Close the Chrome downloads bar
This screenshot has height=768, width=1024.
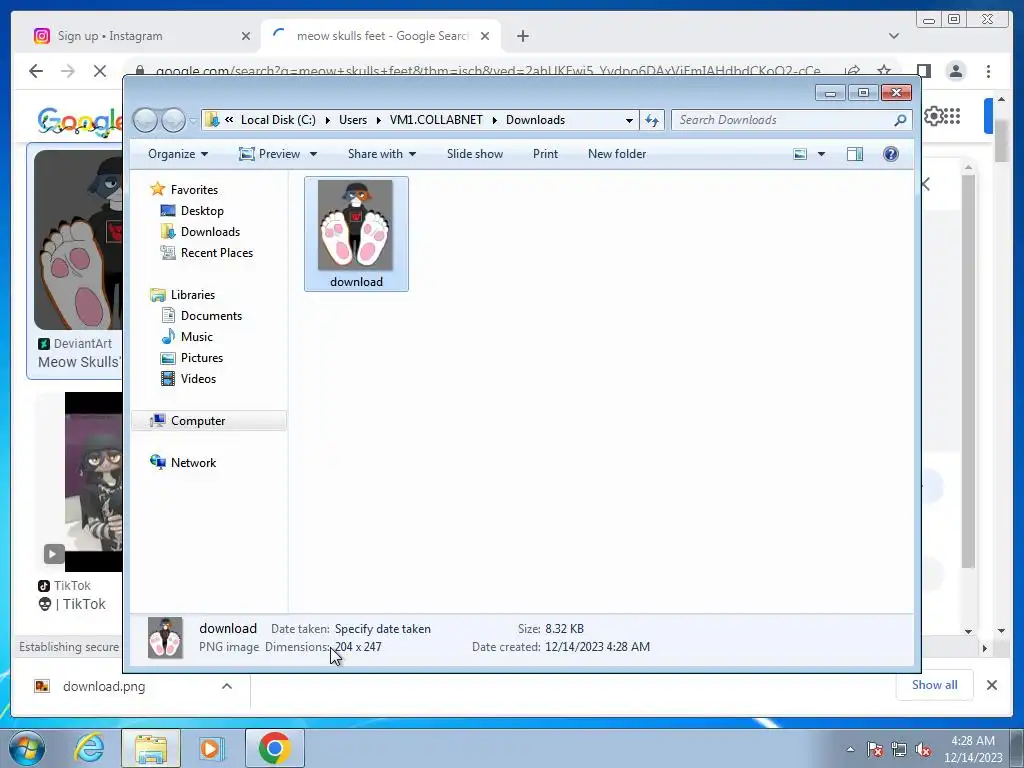pyautogui.click(x=991, y=685)
